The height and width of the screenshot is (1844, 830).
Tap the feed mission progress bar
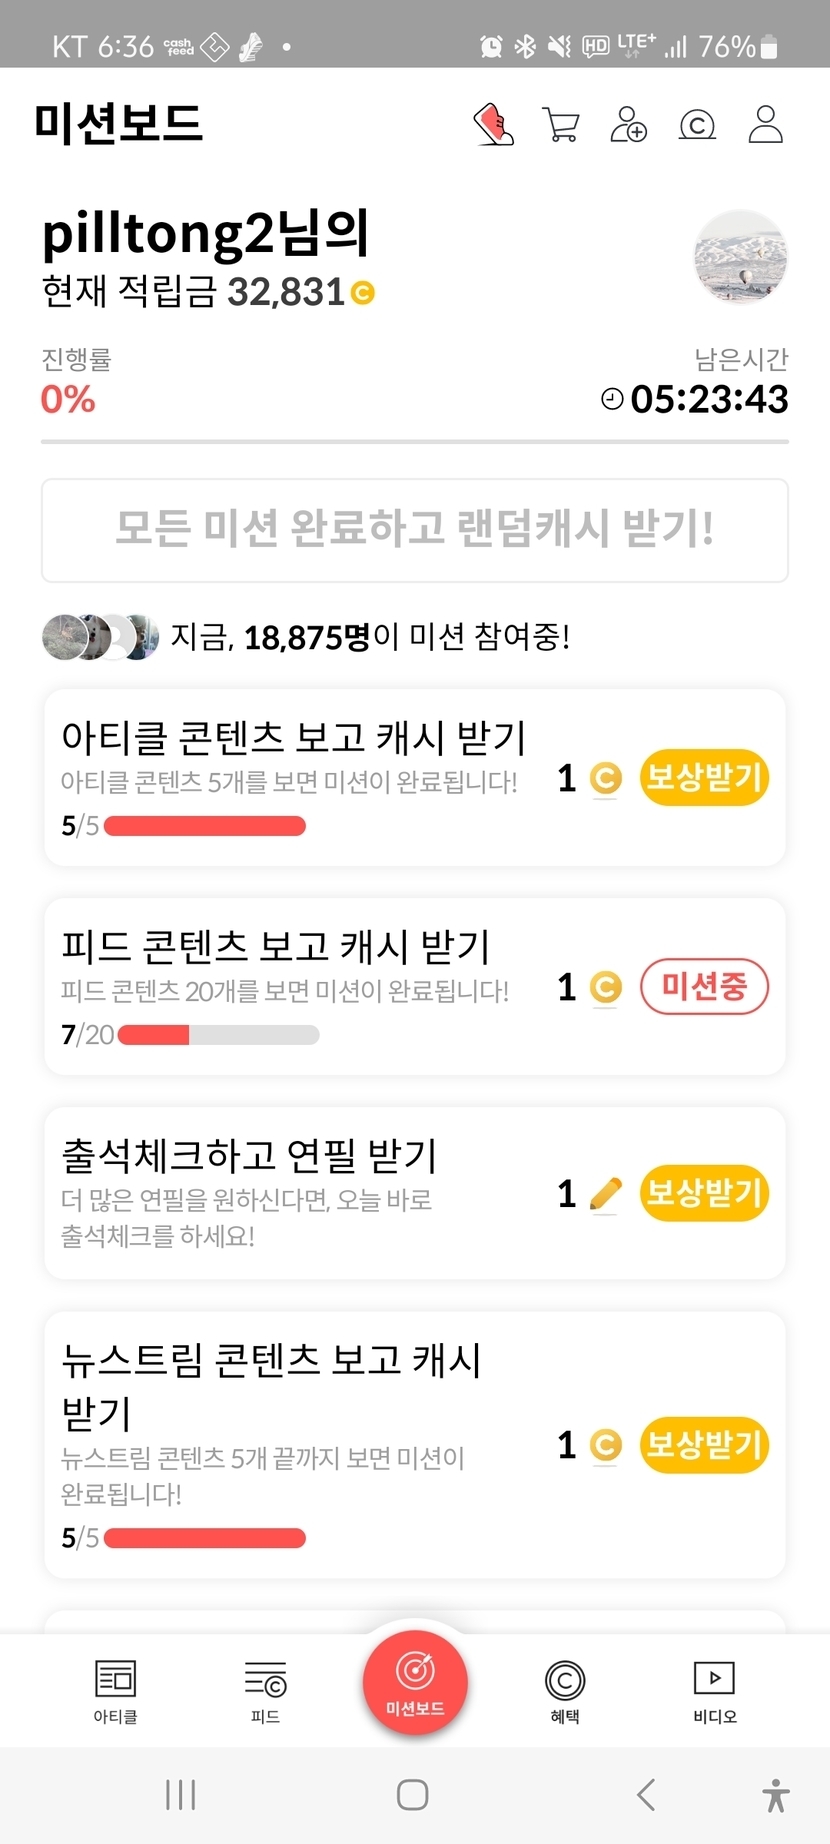[x=218, y=1035]
